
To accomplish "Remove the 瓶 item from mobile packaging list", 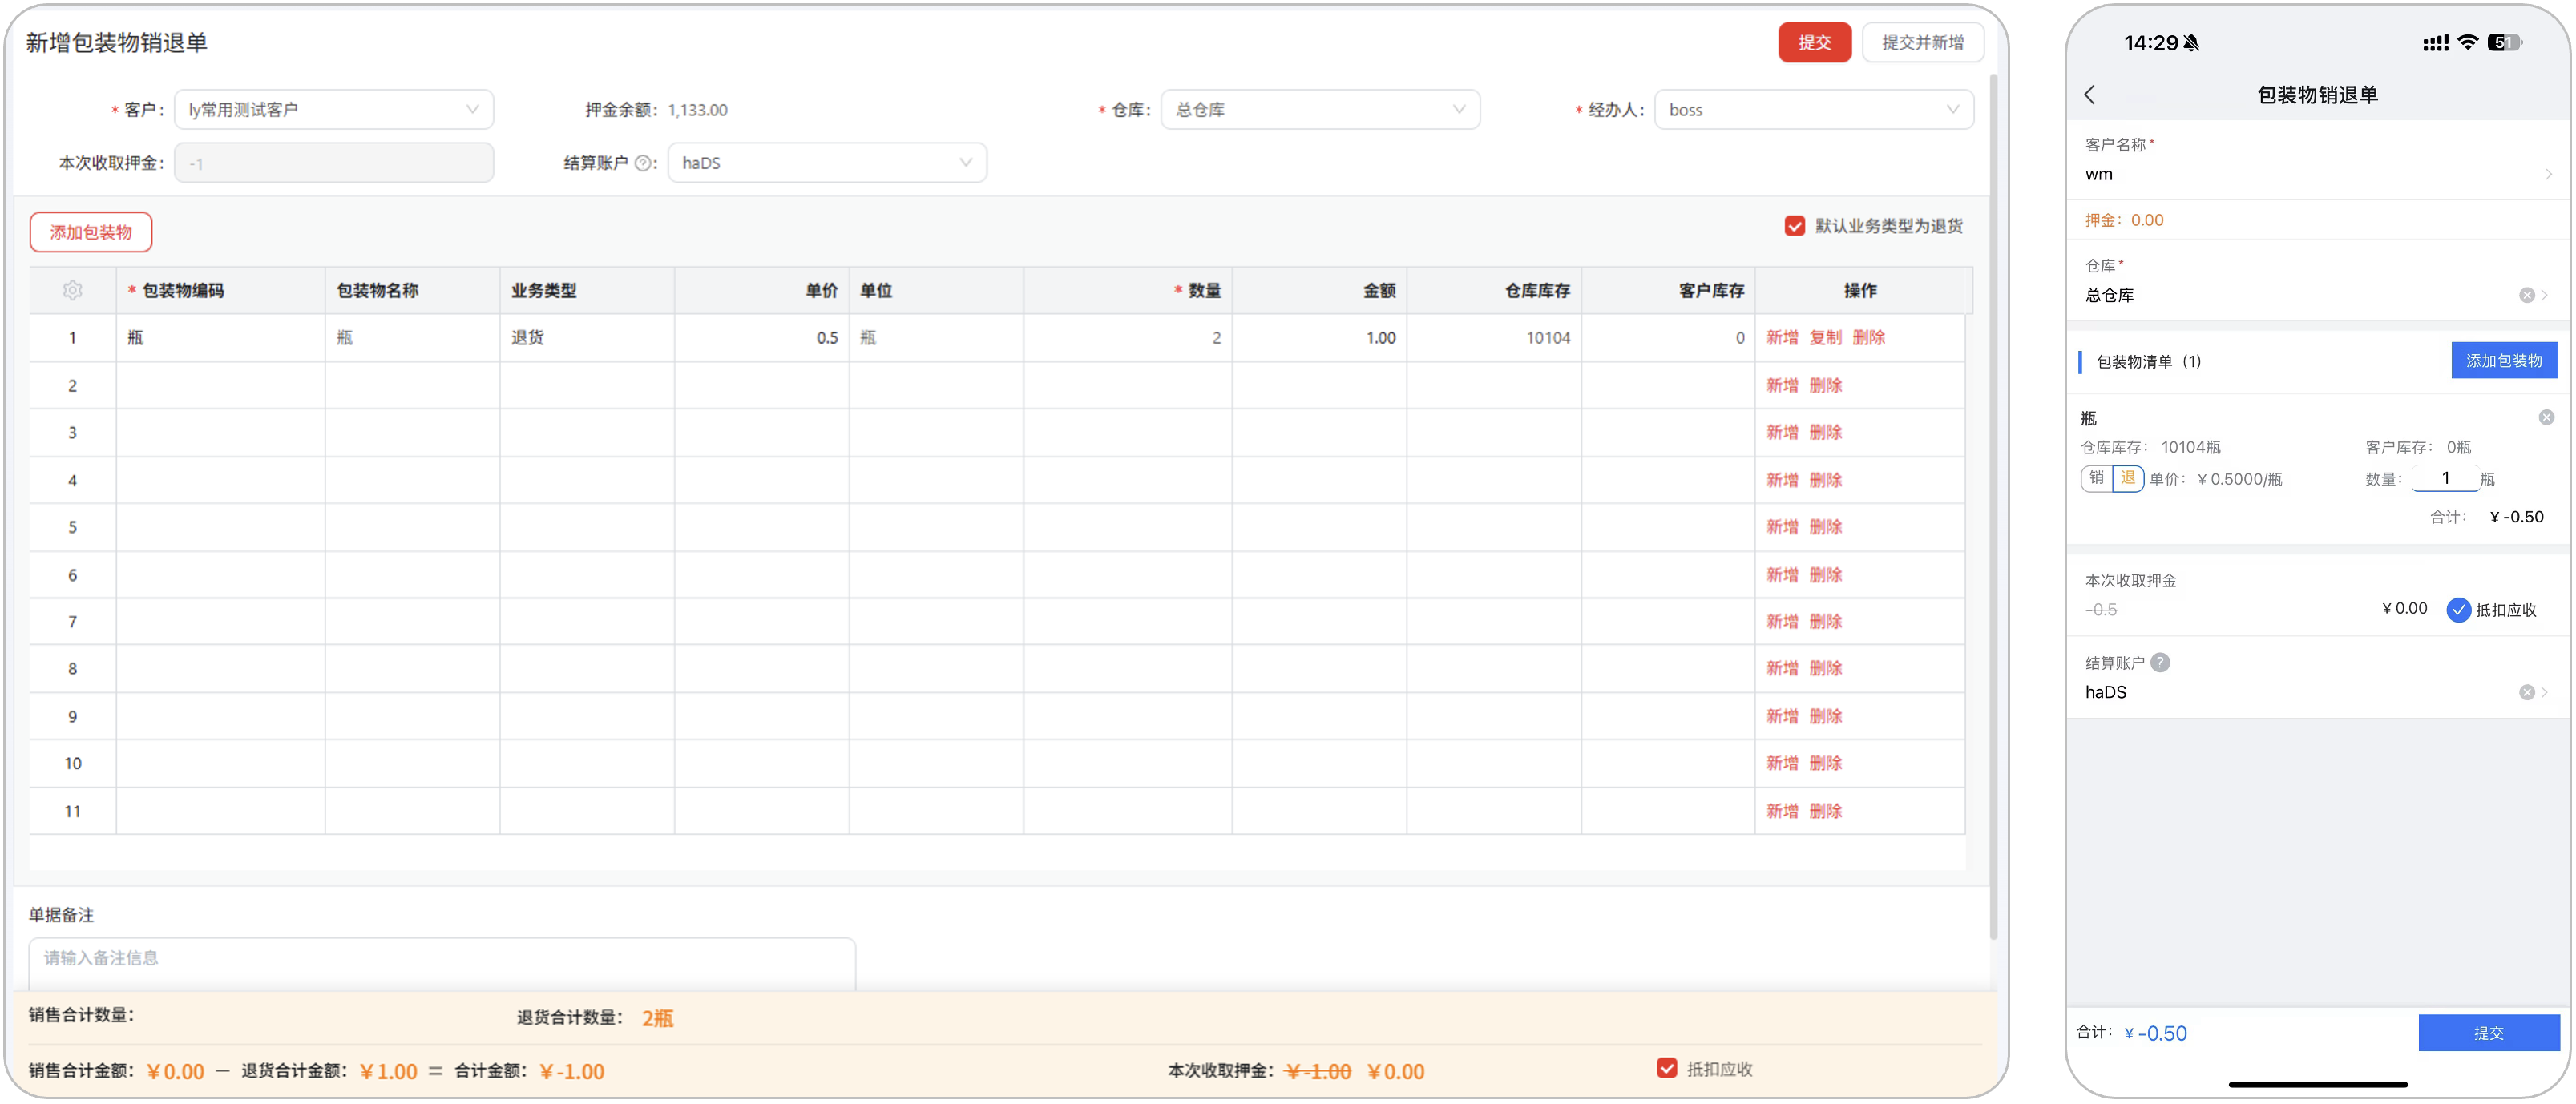I will pos(2546,417).
